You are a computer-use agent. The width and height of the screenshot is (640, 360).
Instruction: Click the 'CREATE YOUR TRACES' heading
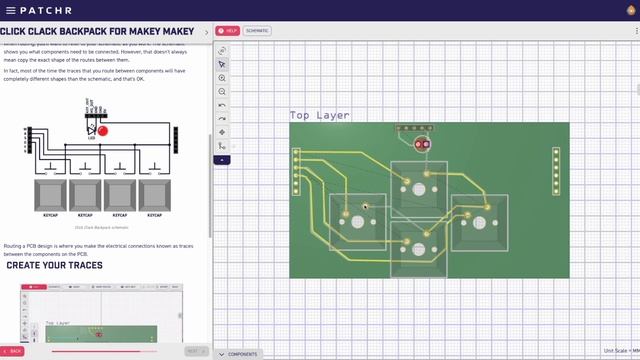point(55,265)
